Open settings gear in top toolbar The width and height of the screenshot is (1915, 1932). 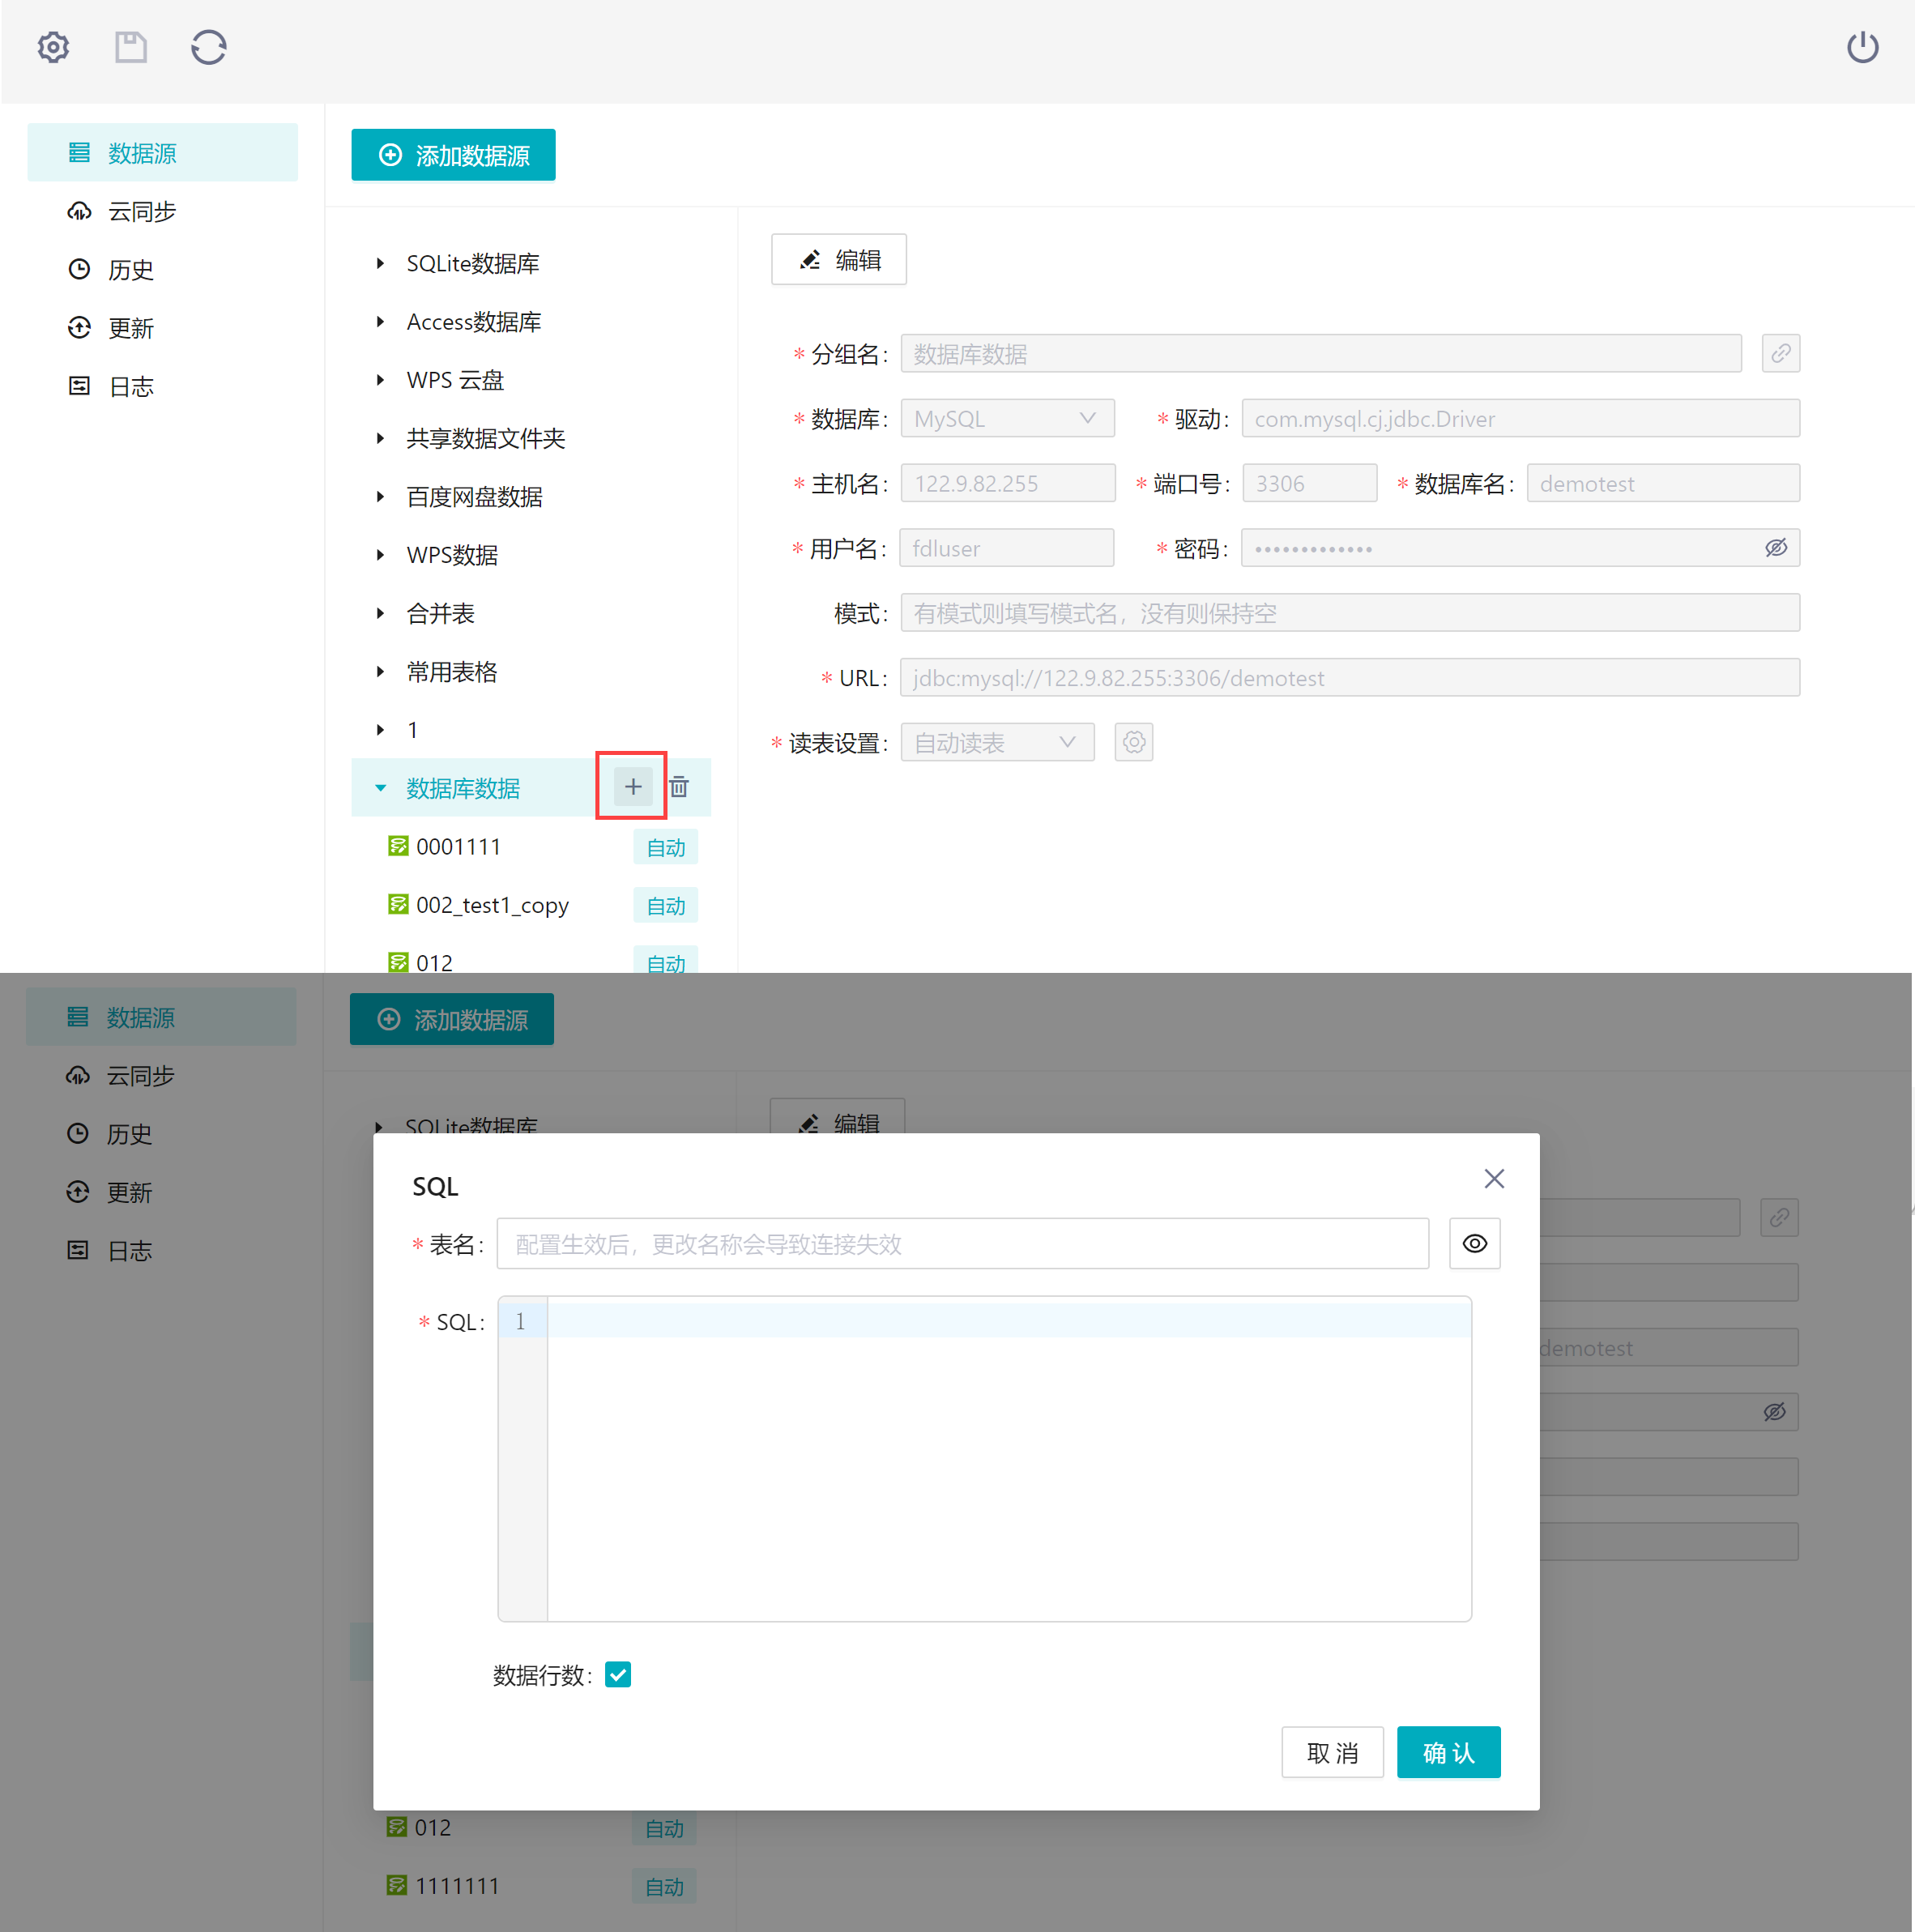pos(53,47)
